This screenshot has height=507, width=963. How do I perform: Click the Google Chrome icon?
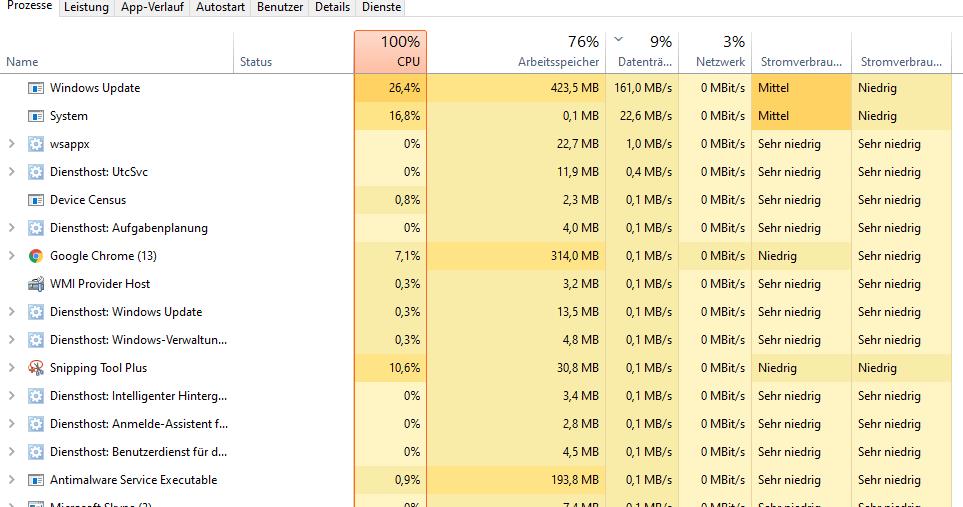click(x=36, y=256)
